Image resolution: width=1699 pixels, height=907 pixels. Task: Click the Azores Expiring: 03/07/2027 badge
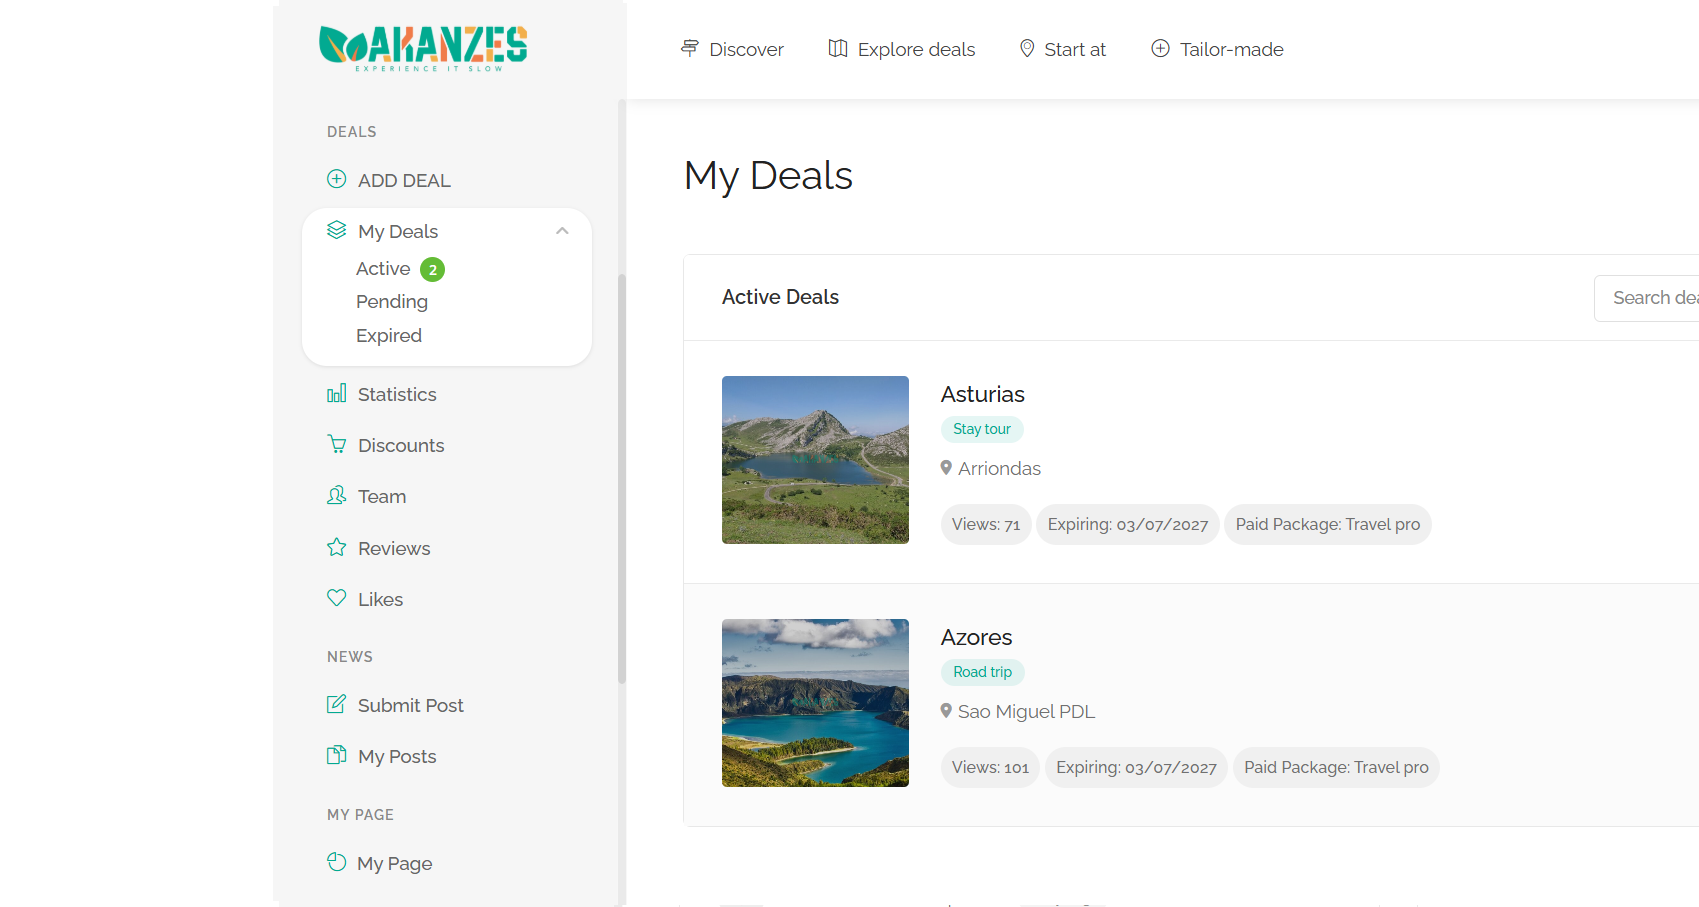(x=1136, y=767)
